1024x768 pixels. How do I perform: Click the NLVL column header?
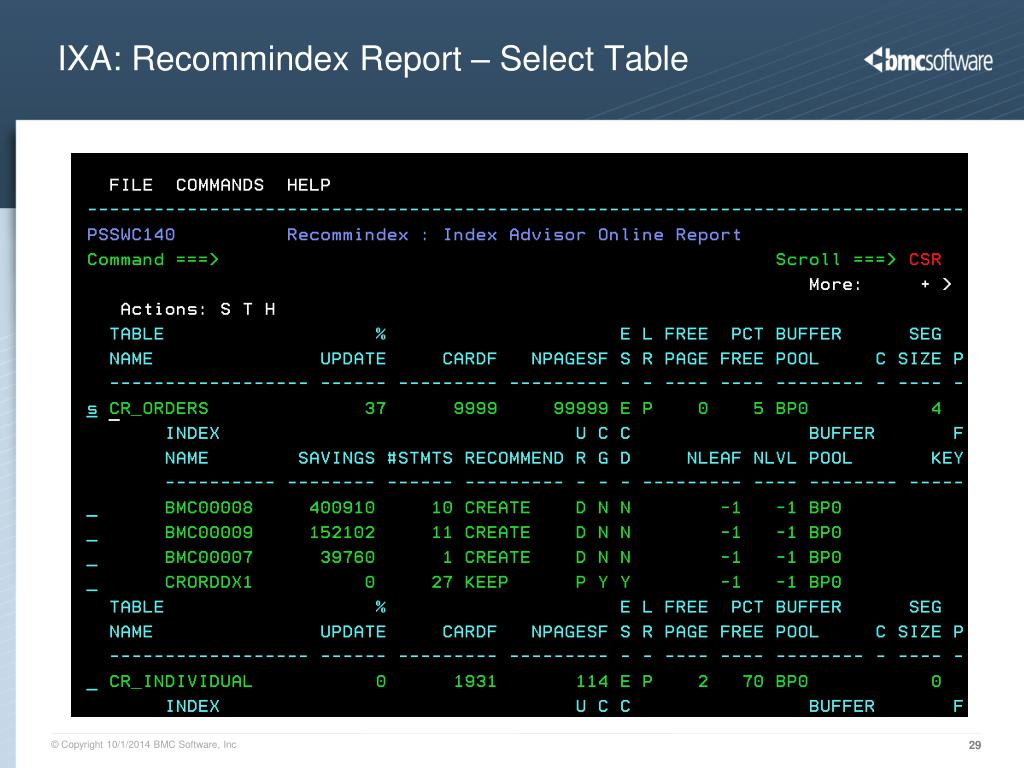coord(775,458)
